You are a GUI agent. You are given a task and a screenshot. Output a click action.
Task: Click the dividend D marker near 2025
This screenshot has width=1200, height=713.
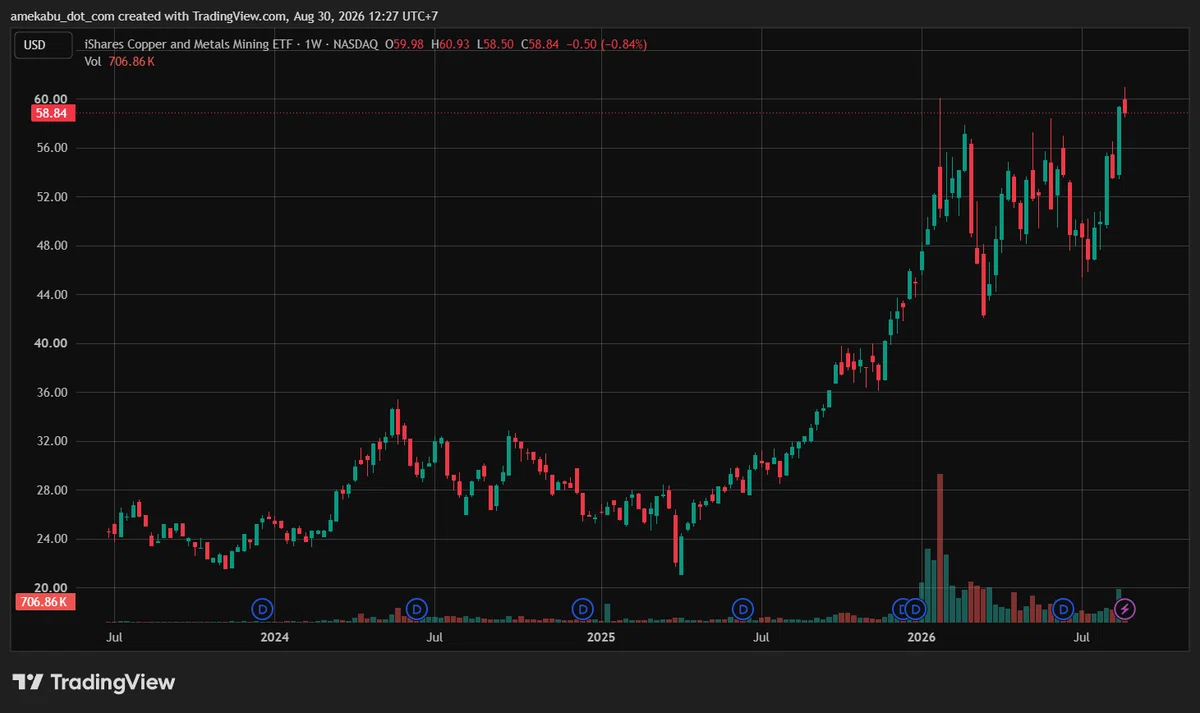pos(582,608)
